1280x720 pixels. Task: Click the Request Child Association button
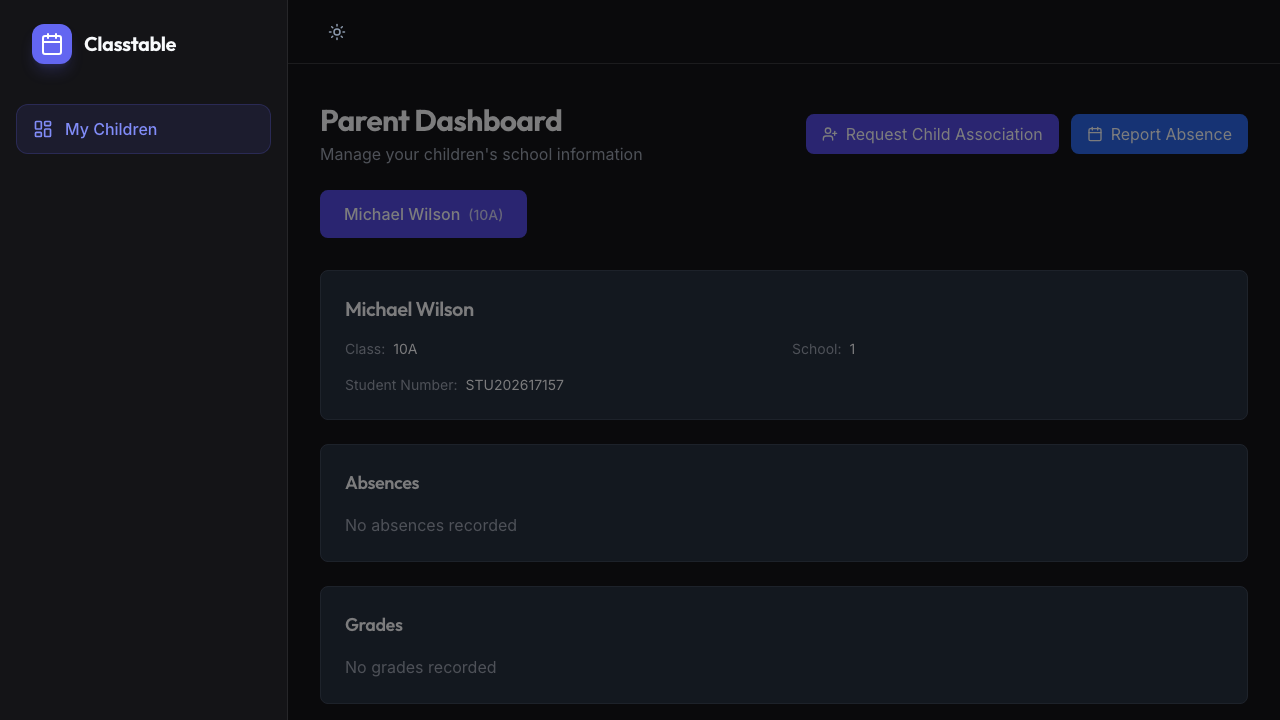932,133
